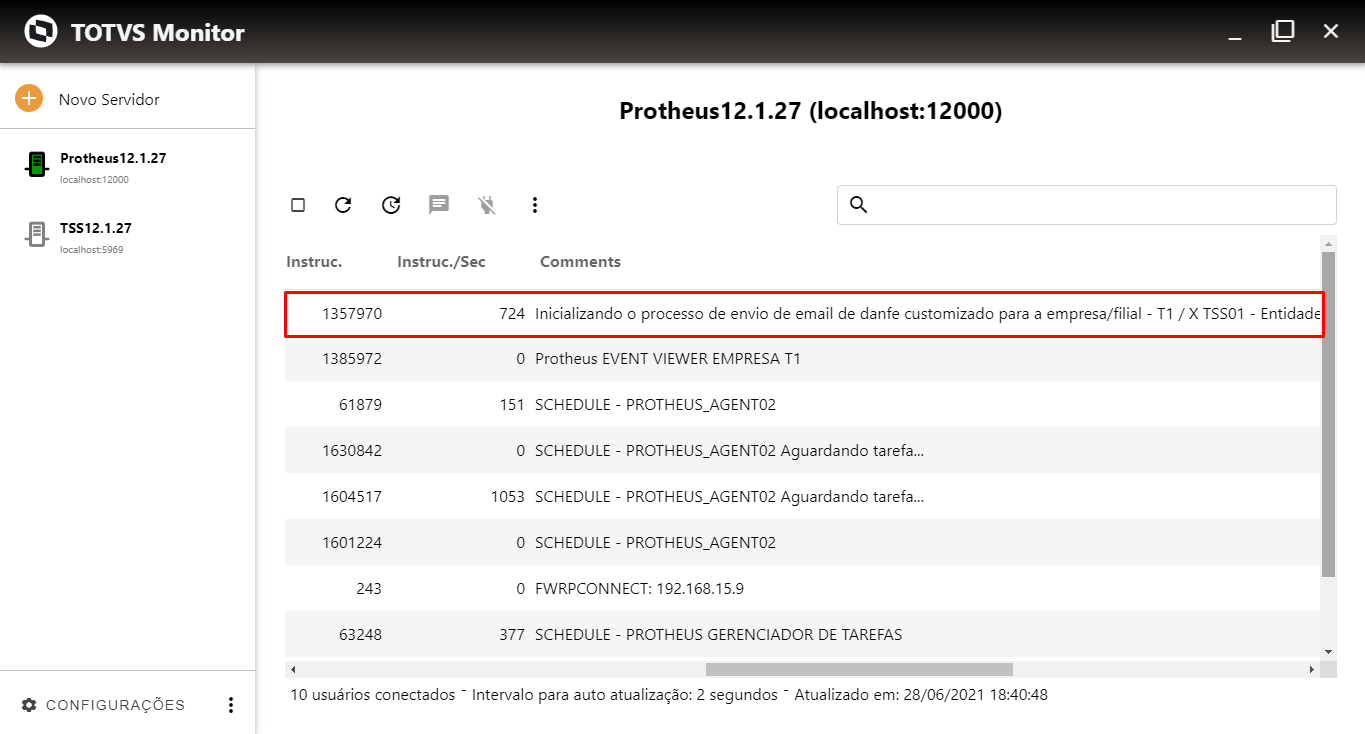Maximize the TOTVS Monitor window
The width and height of the screenshot is (1365, 734).
click(1283, 31)
